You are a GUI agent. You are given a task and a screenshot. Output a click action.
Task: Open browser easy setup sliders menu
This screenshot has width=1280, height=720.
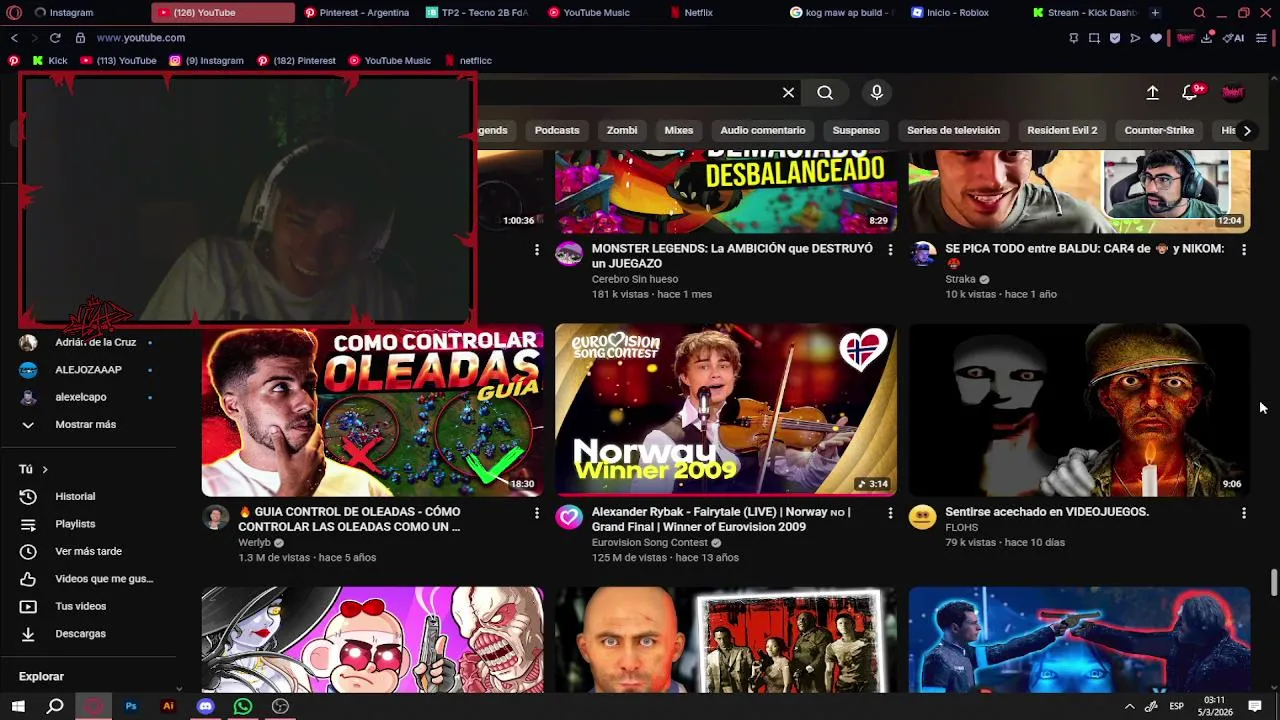pyautogui.click(x=1262, y=38)
